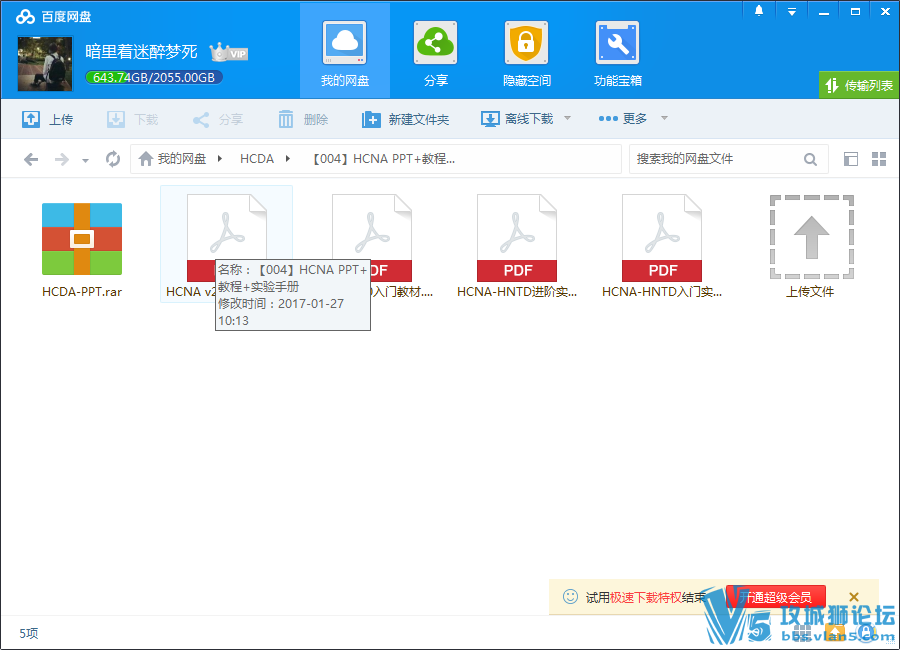The image size is (900, 650).
Task: Click the 上传文件 upload placeholder
Action: [811, 246]
